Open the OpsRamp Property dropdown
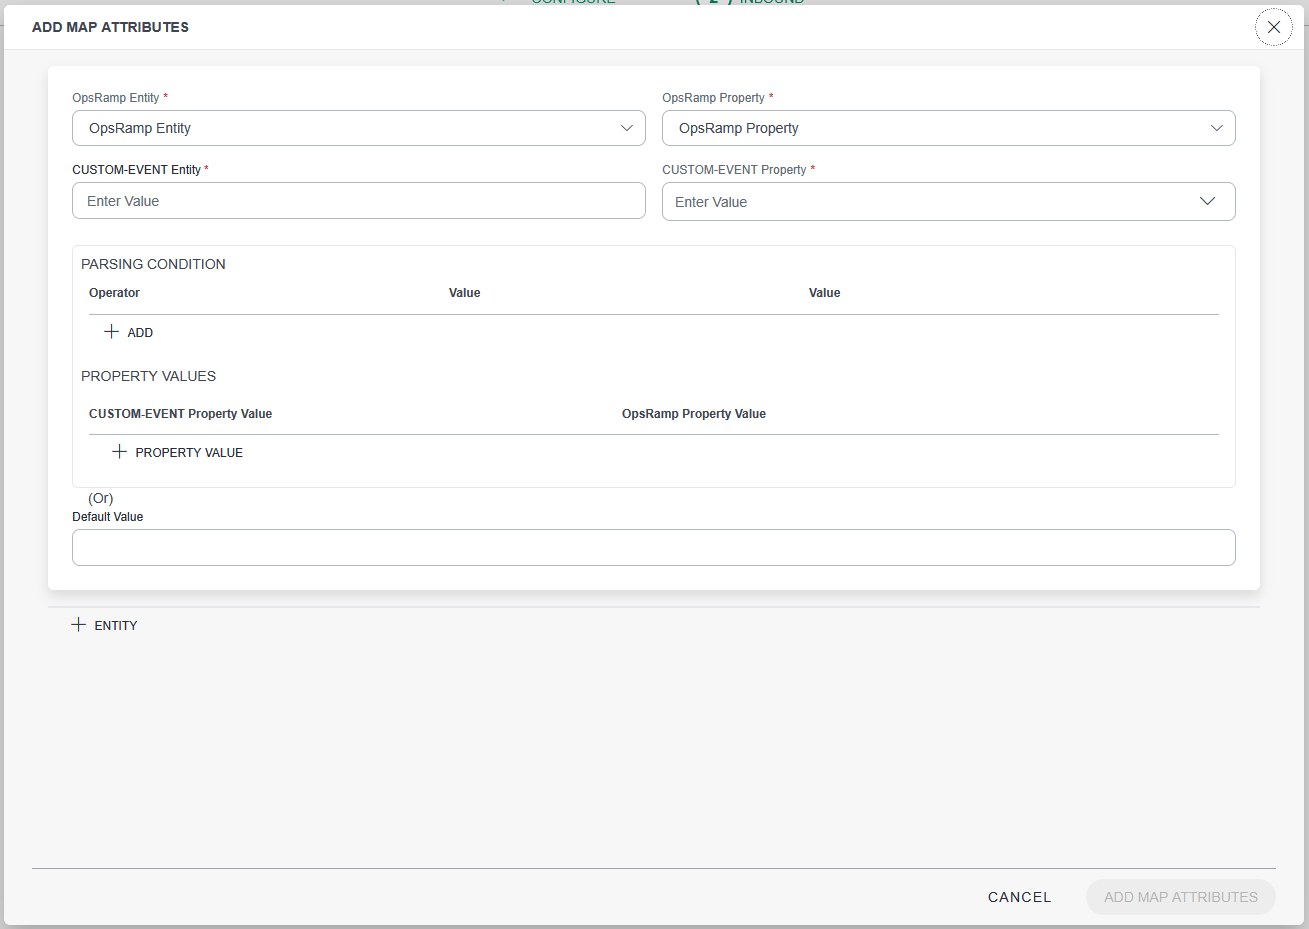The width and height of the screenshot is (1309, 929). 949,128
